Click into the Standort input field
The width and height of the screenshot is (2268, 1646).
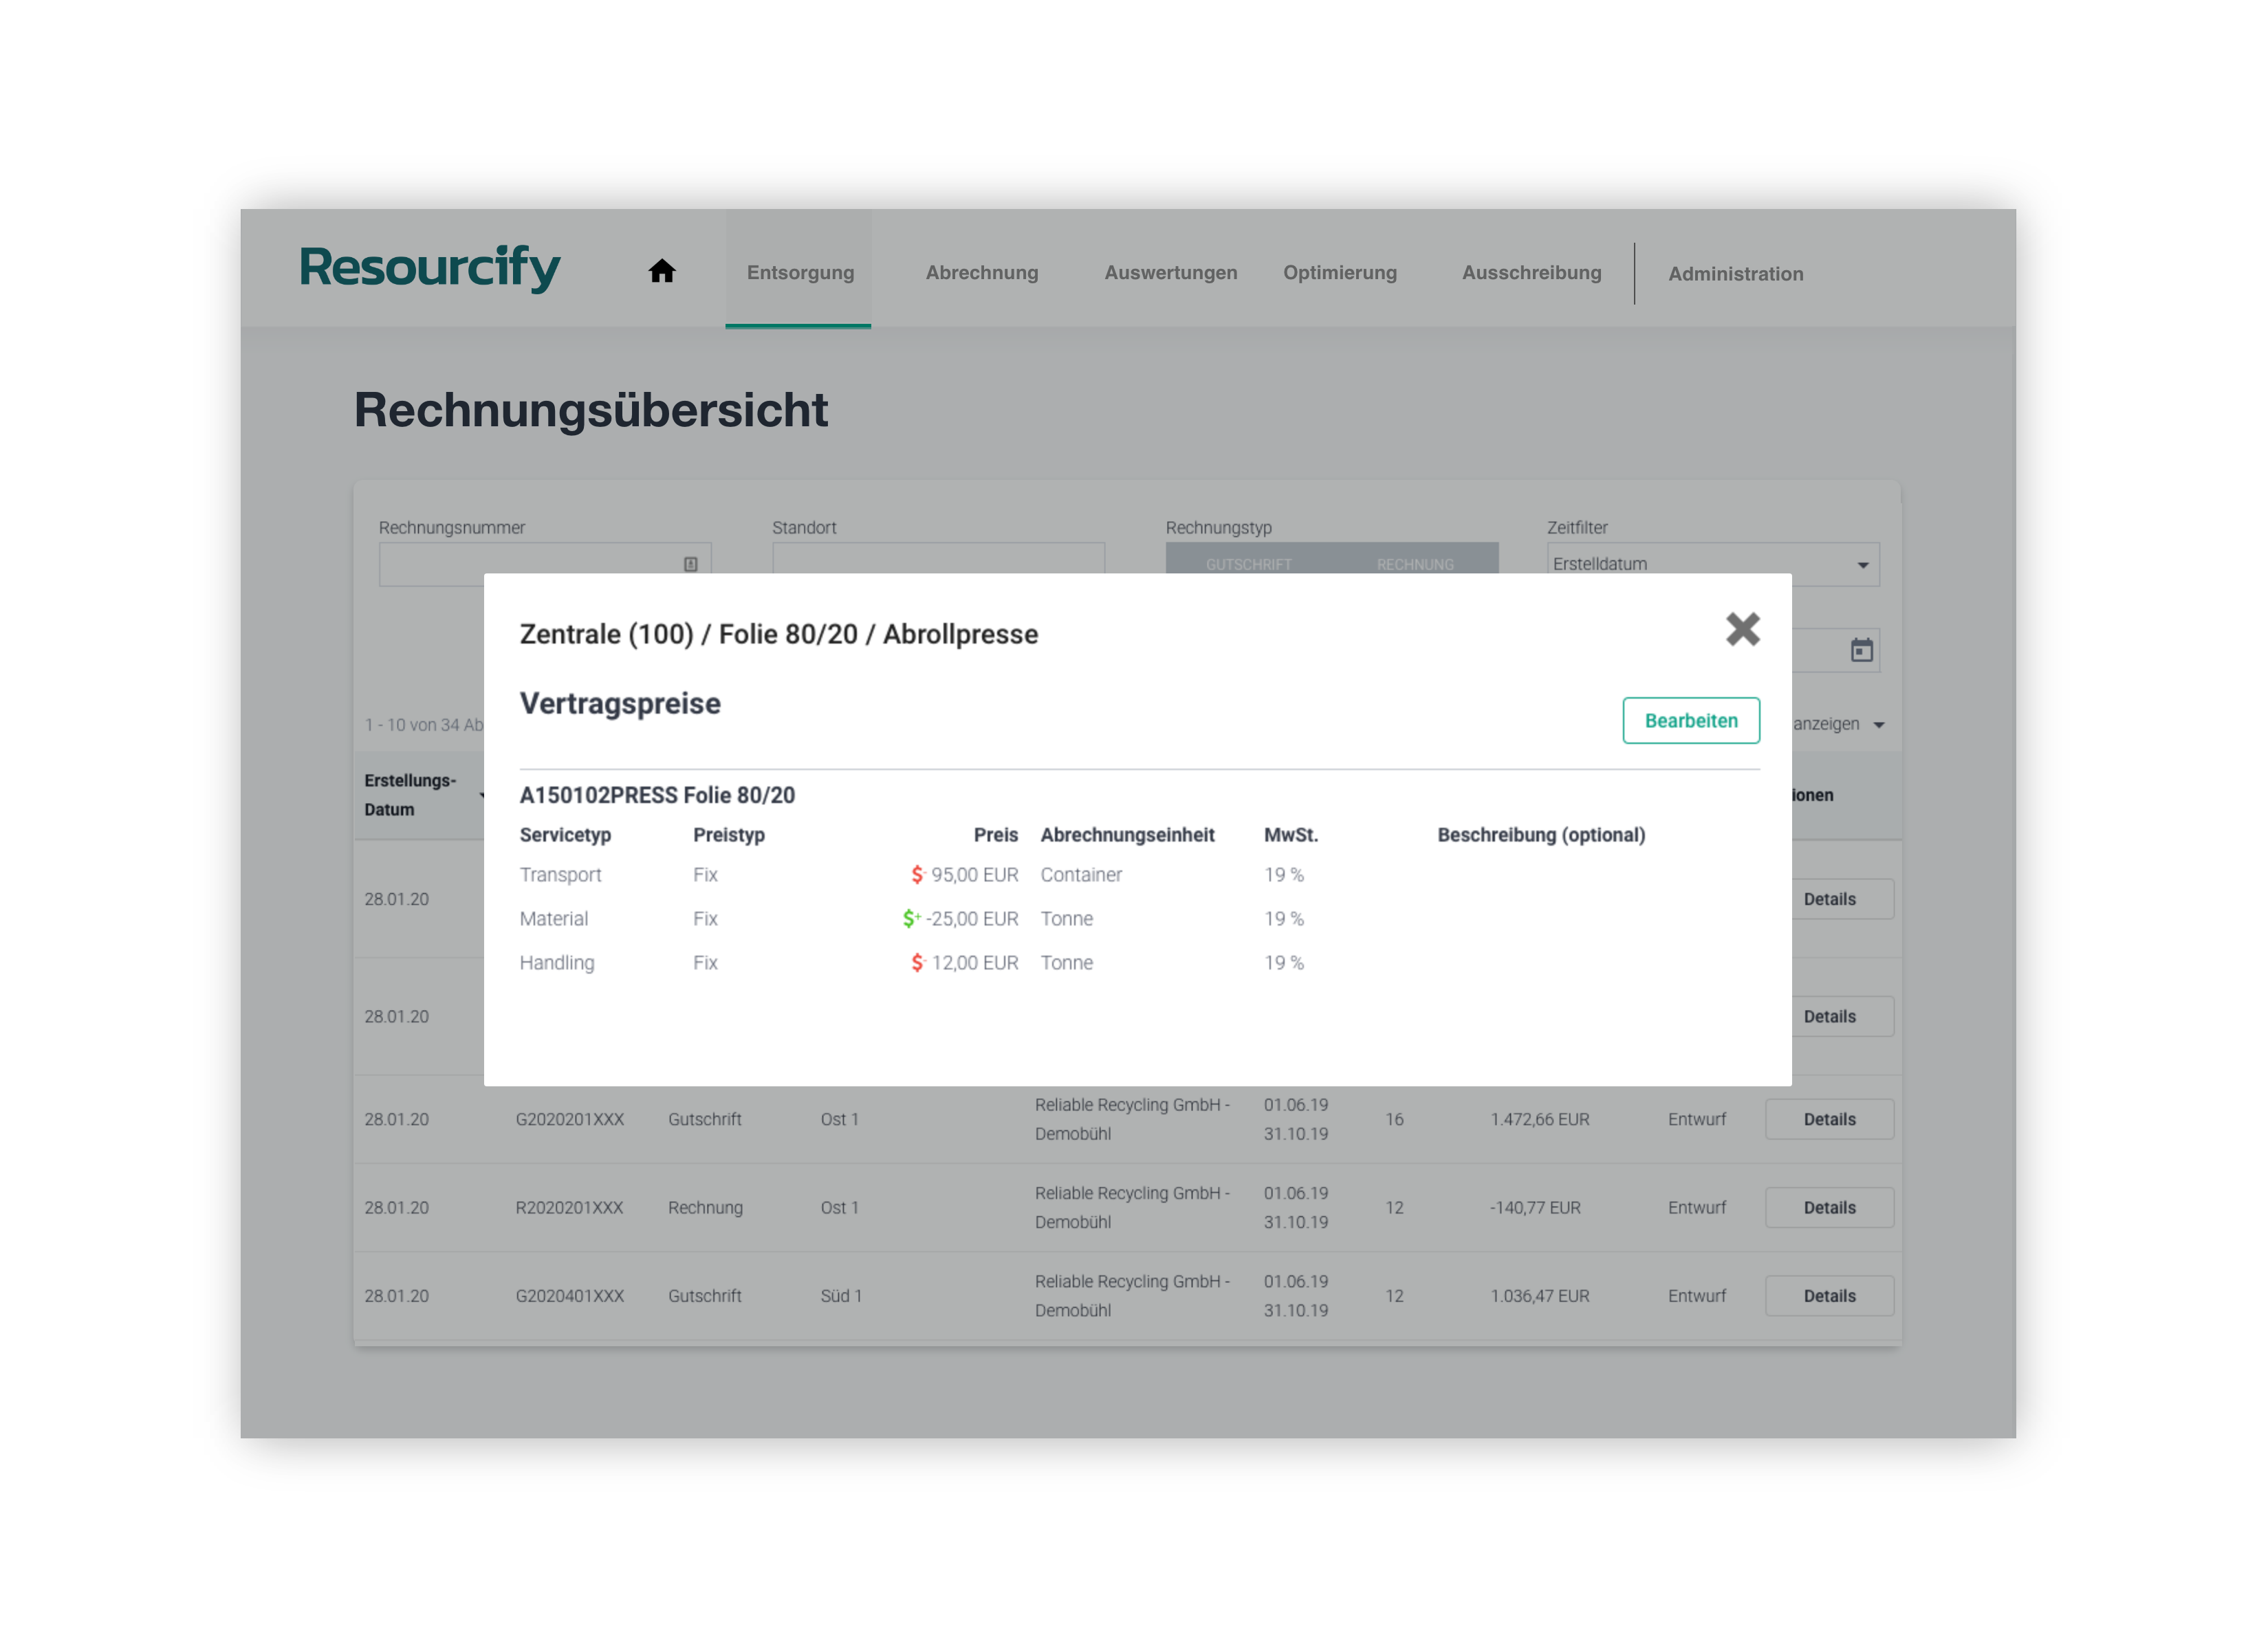click(x=938, y=559)
